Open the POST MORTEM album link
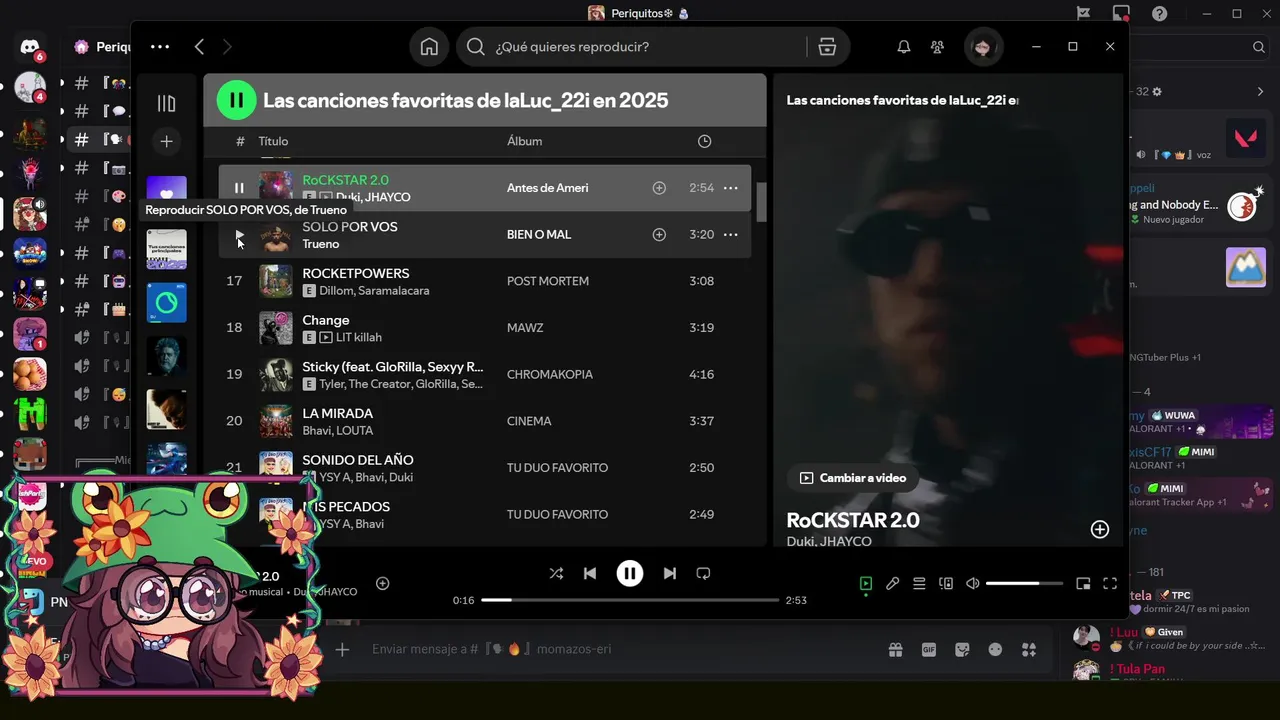Screen dimensions: 1280x720 click(547, 281)
